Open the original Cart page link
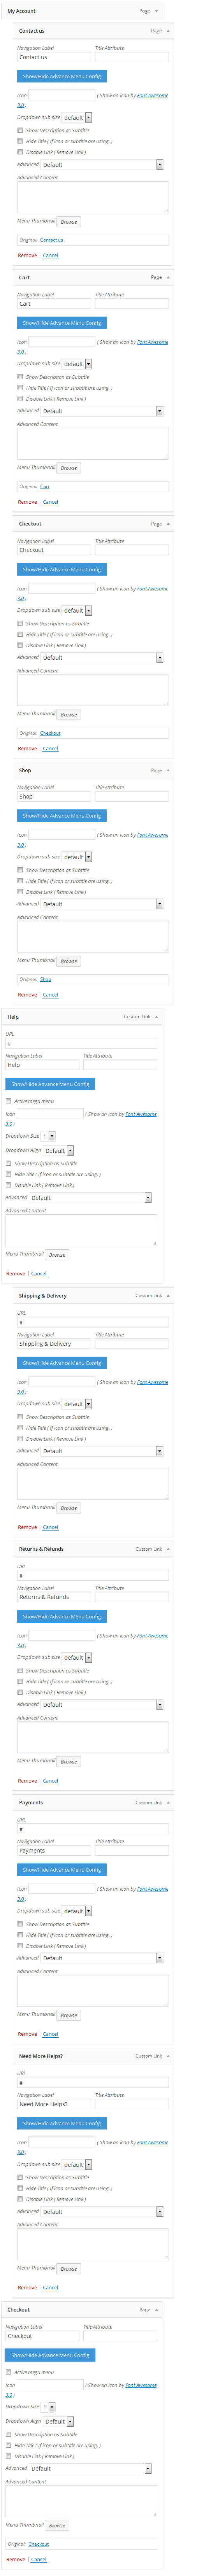 pos(45,486)
